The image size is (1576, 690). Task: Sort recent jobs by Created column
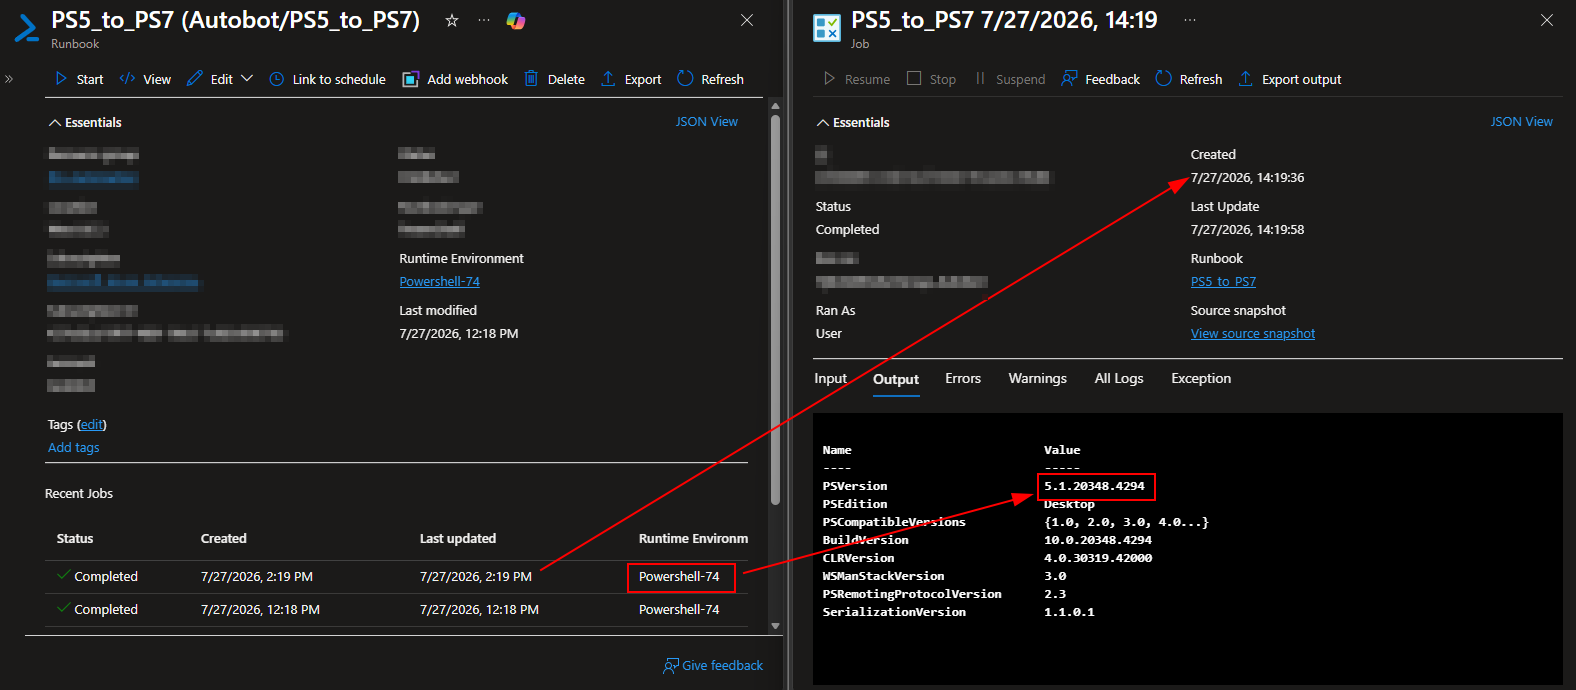224,538
